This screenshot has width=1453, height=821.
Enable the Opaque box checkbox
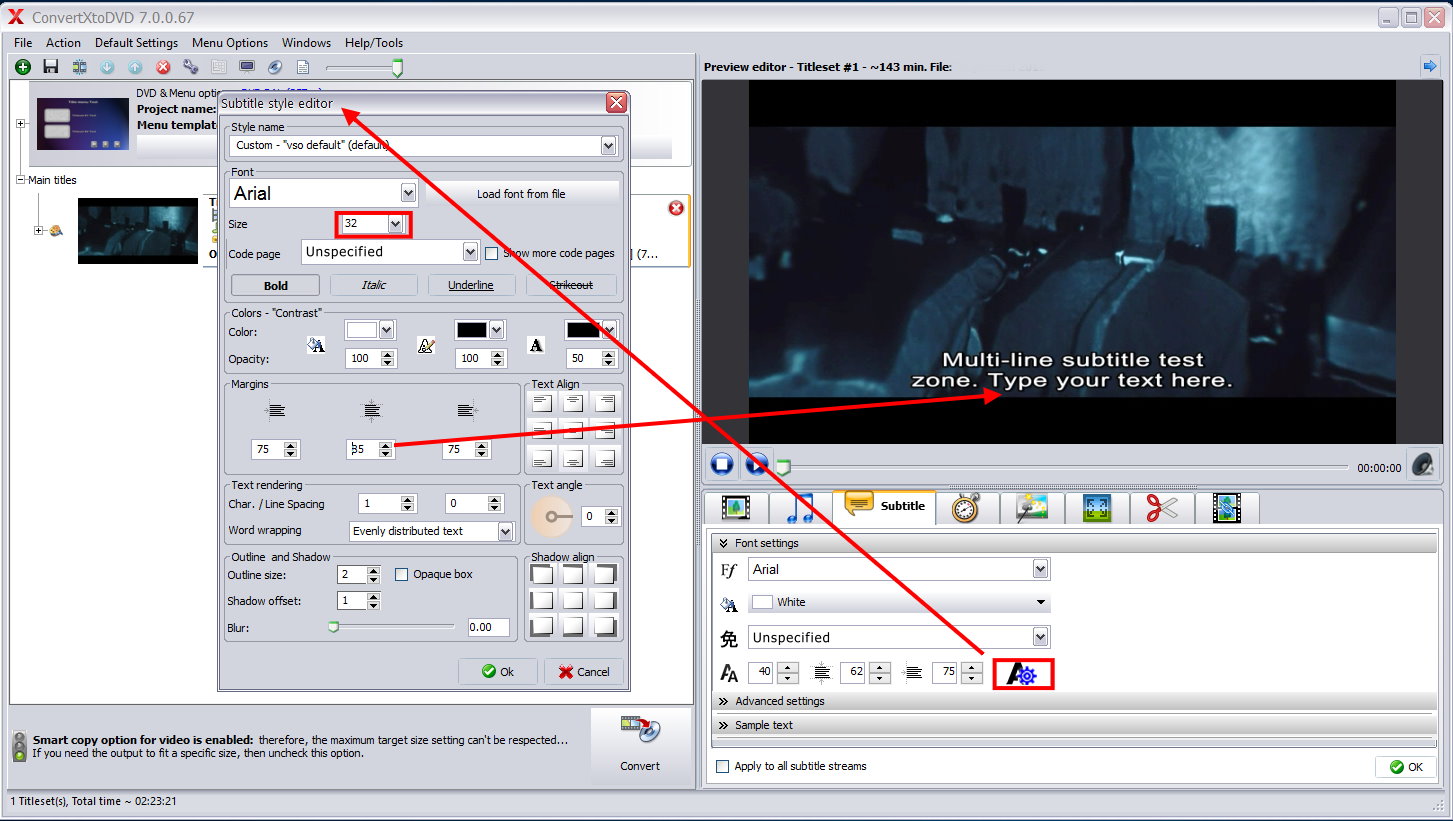click(401, 574)
